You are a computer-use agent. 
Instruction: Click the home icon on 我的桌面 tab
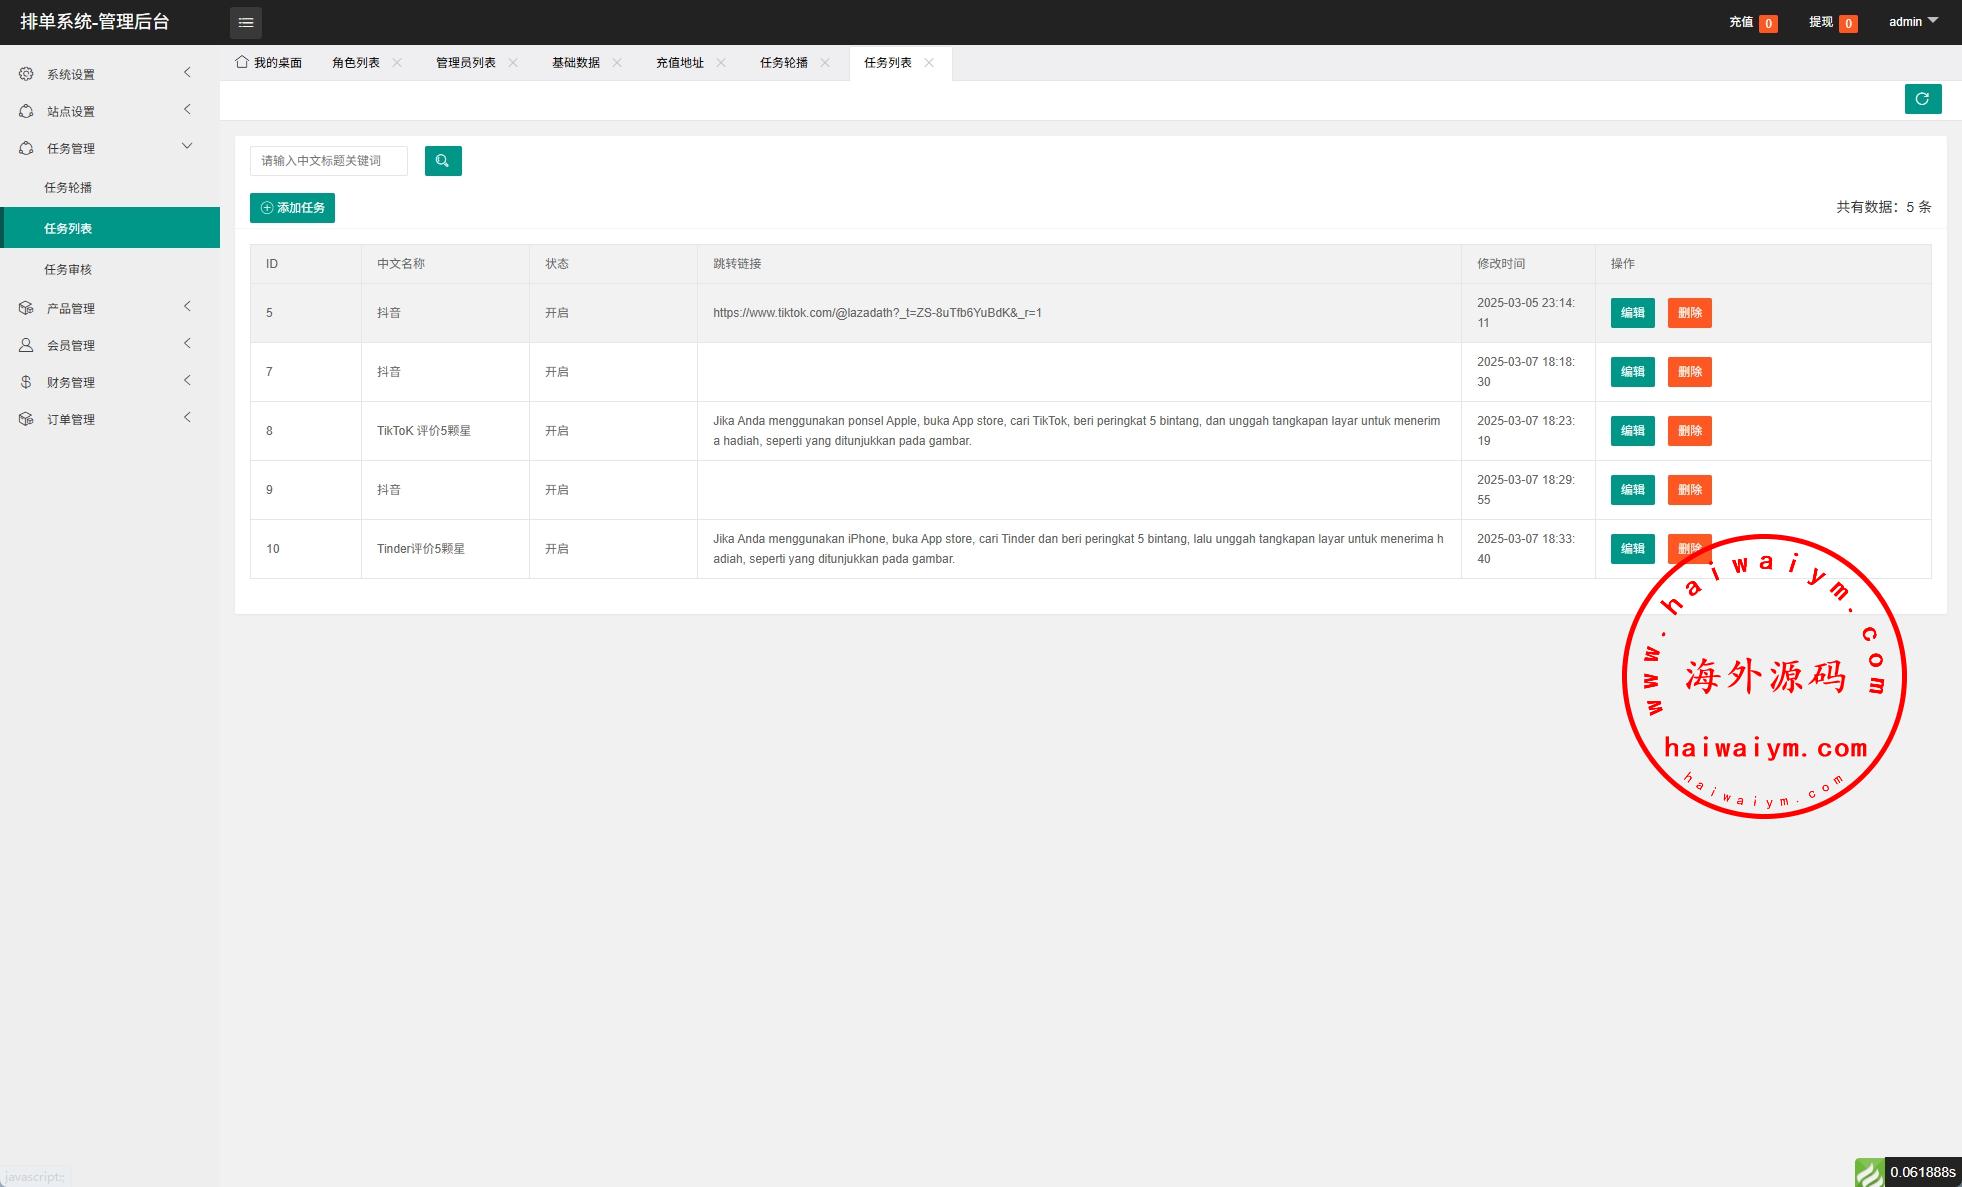[x=242, y=62]
